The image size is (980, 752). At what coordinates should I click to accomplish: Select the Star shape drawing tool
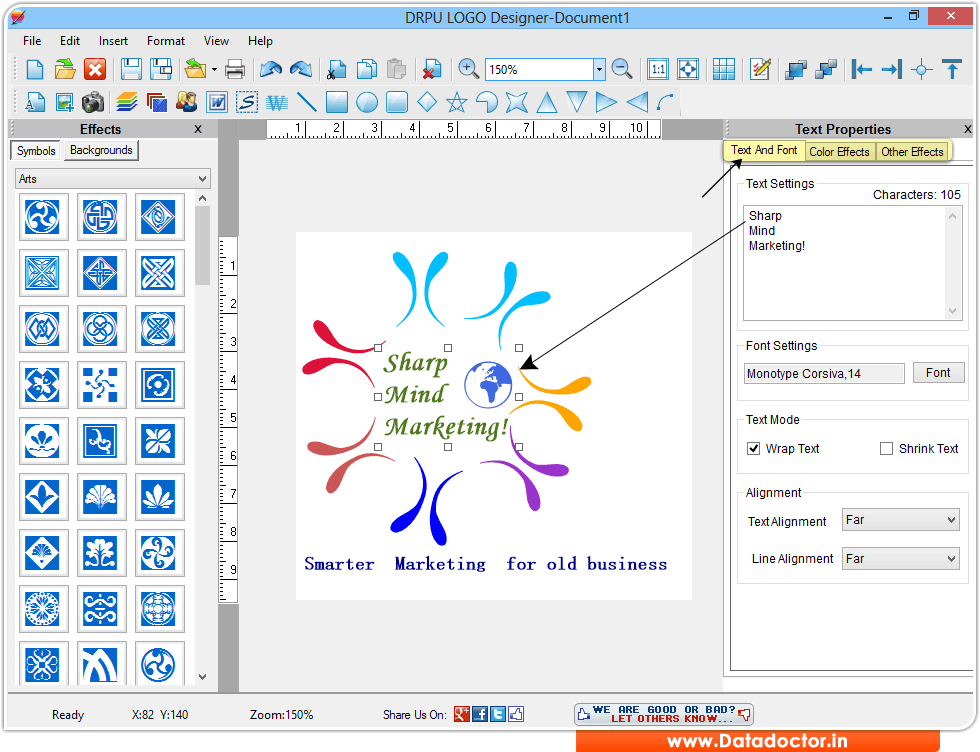pos(454,101)
